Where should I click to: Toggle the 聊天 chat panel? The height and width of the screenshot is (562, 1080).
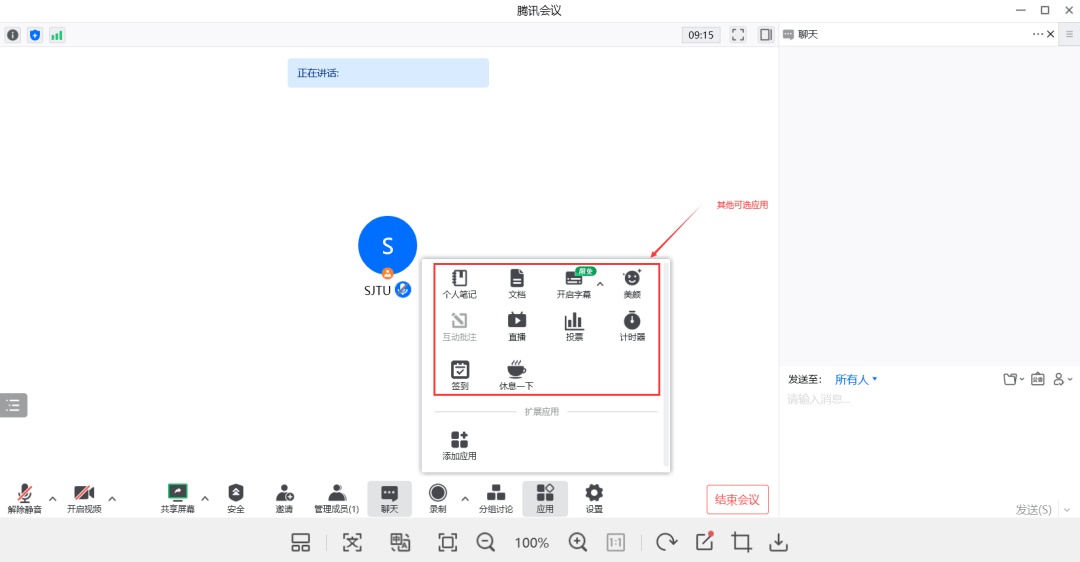pos(389,498)
